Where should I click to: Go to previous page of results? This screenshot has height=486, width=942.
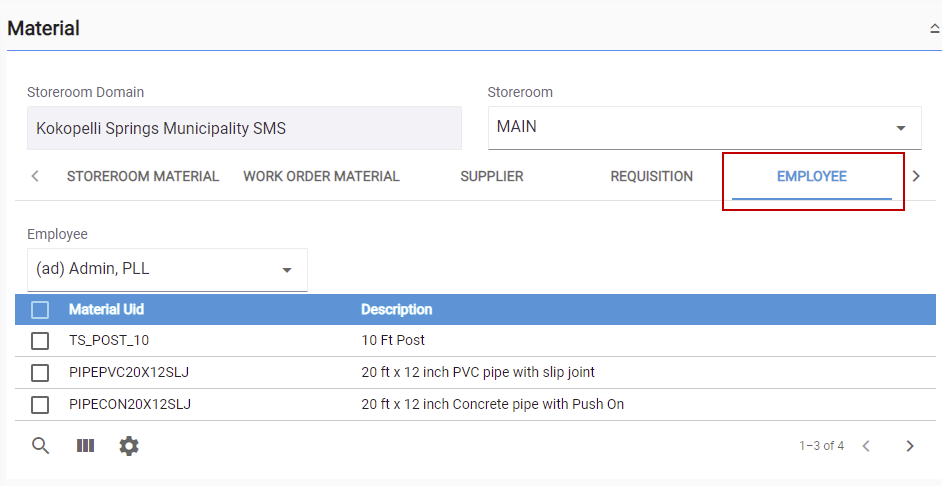[x=866, y=446]
